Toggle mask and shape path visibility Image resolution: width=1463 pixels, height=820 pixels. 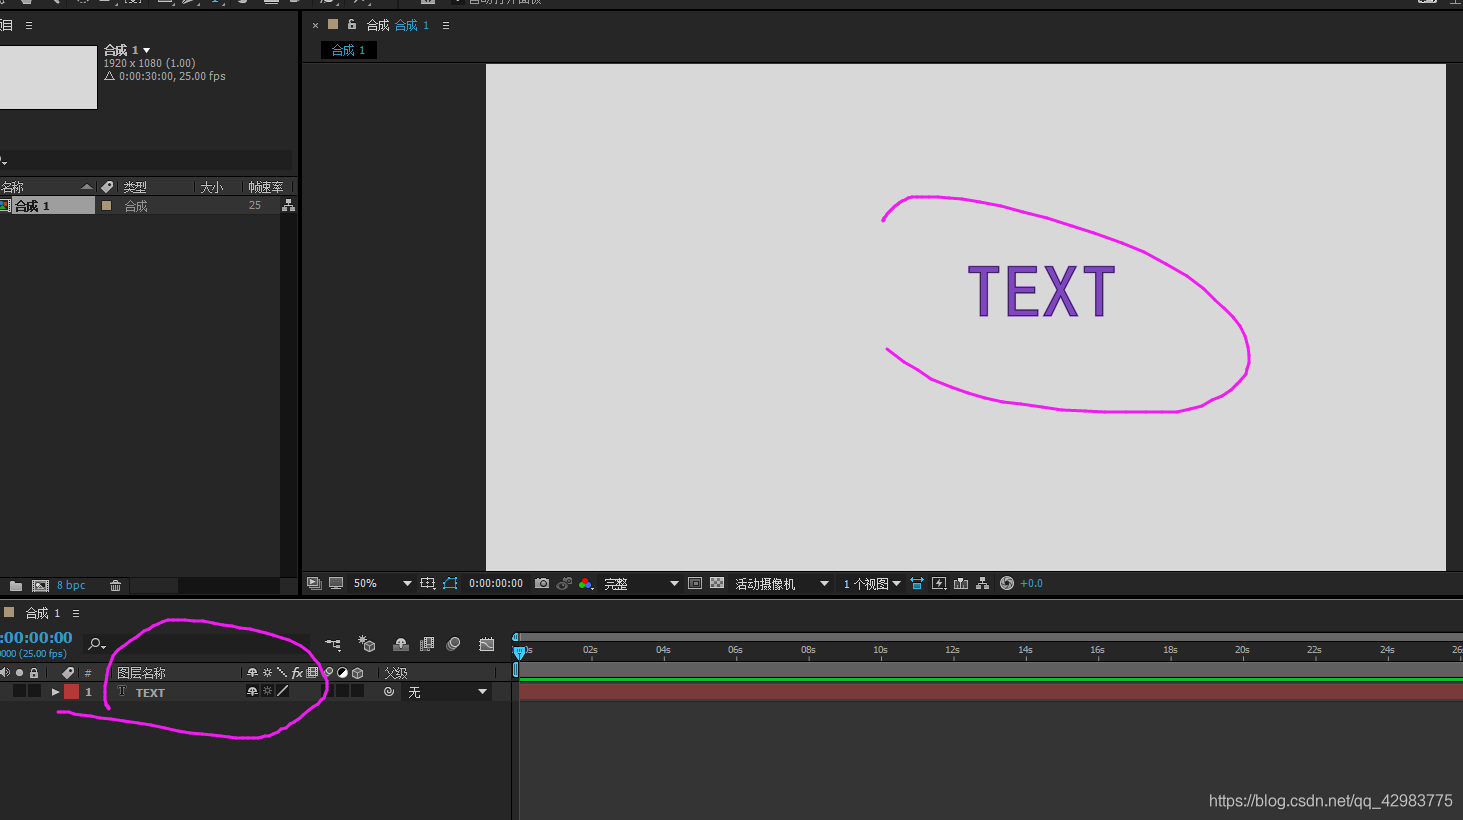[x=450, y=583]
